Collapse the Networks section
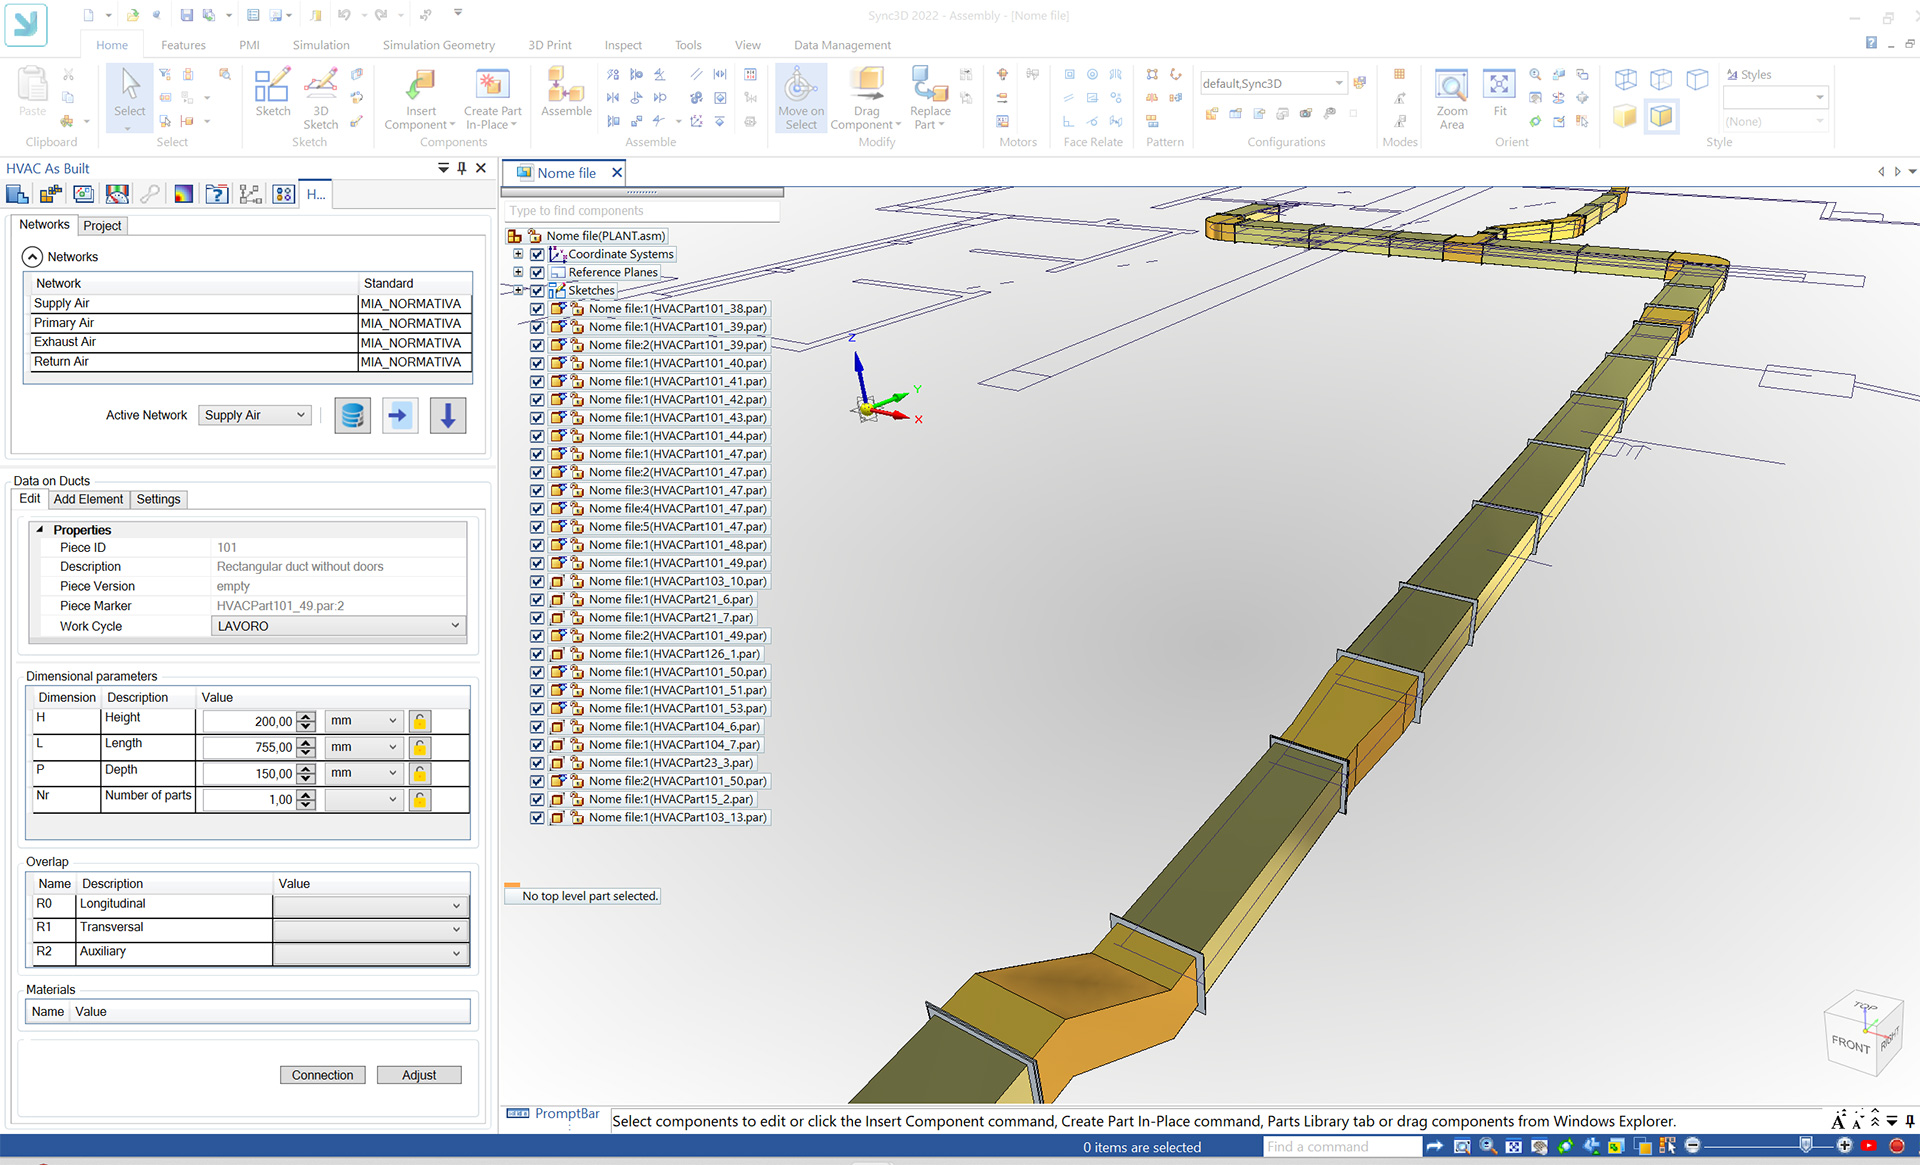The width and height of the screenshot is (1920, 1165). [x=32, y=257]
